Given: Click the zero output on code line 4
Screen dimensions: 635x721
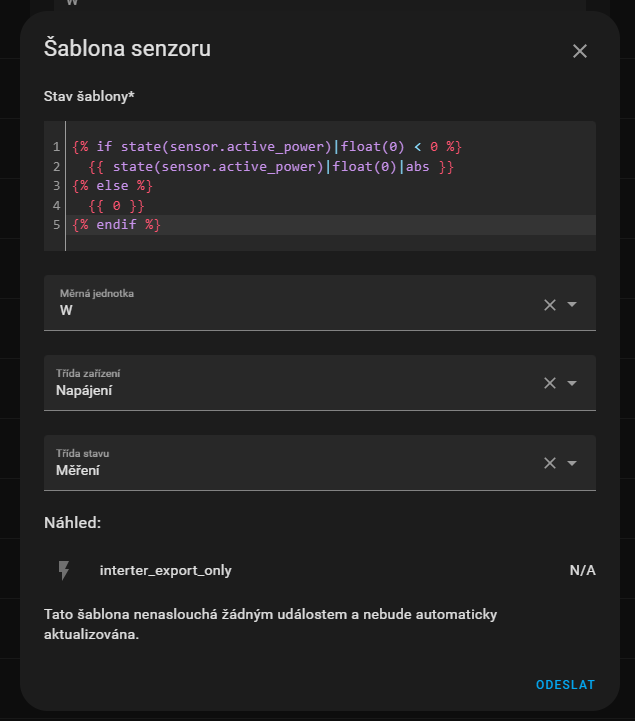Looking at the screenshot, I should [116, 206].
